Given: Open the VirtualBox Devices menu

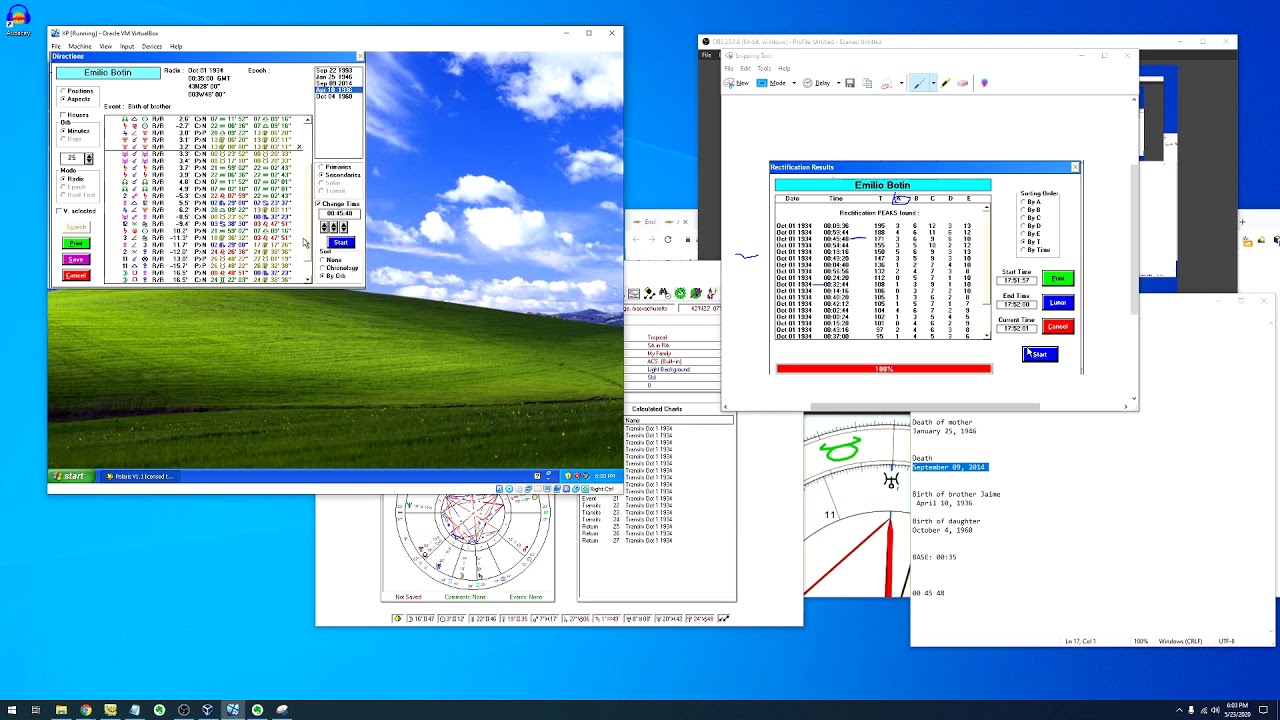Looking at the screenshot, I should pos(152,46).
